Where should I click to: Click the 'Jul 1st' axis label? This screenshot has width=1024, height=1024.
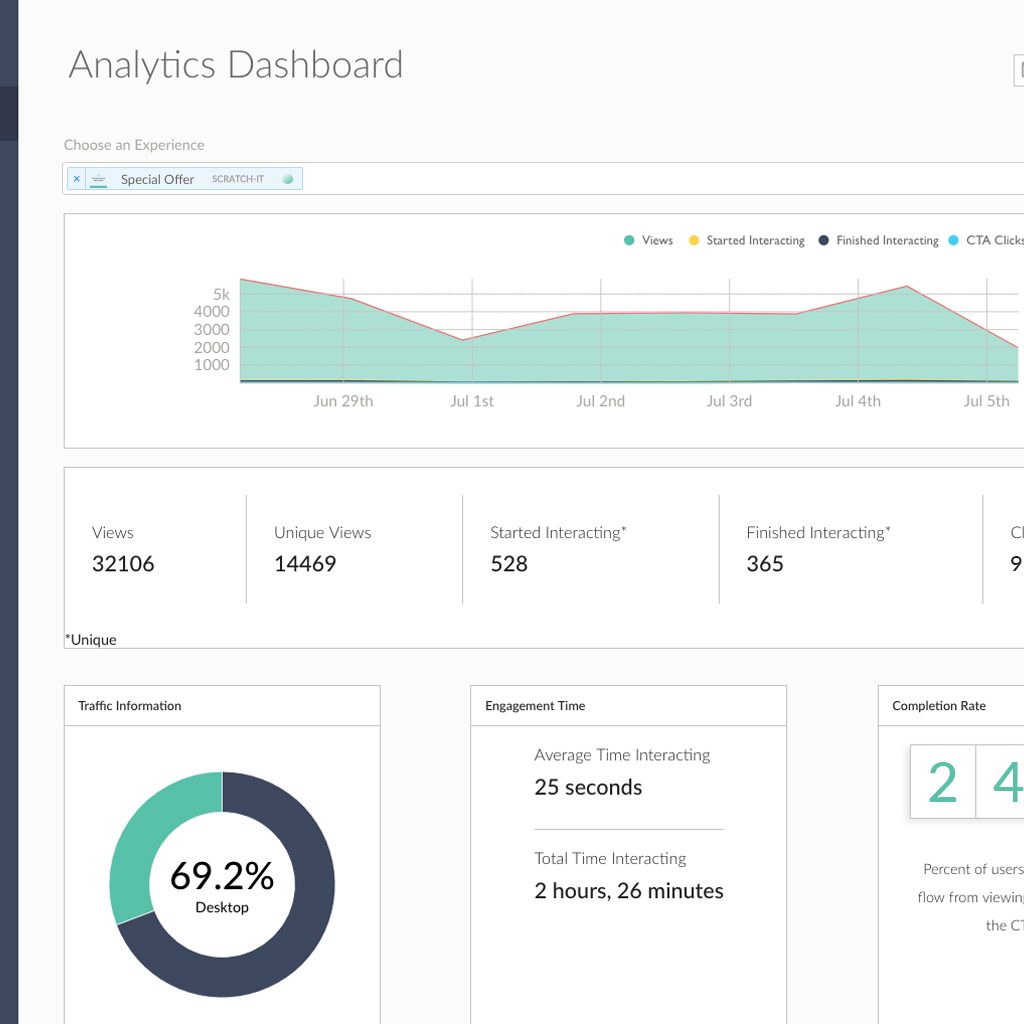(x=472, y=401)
